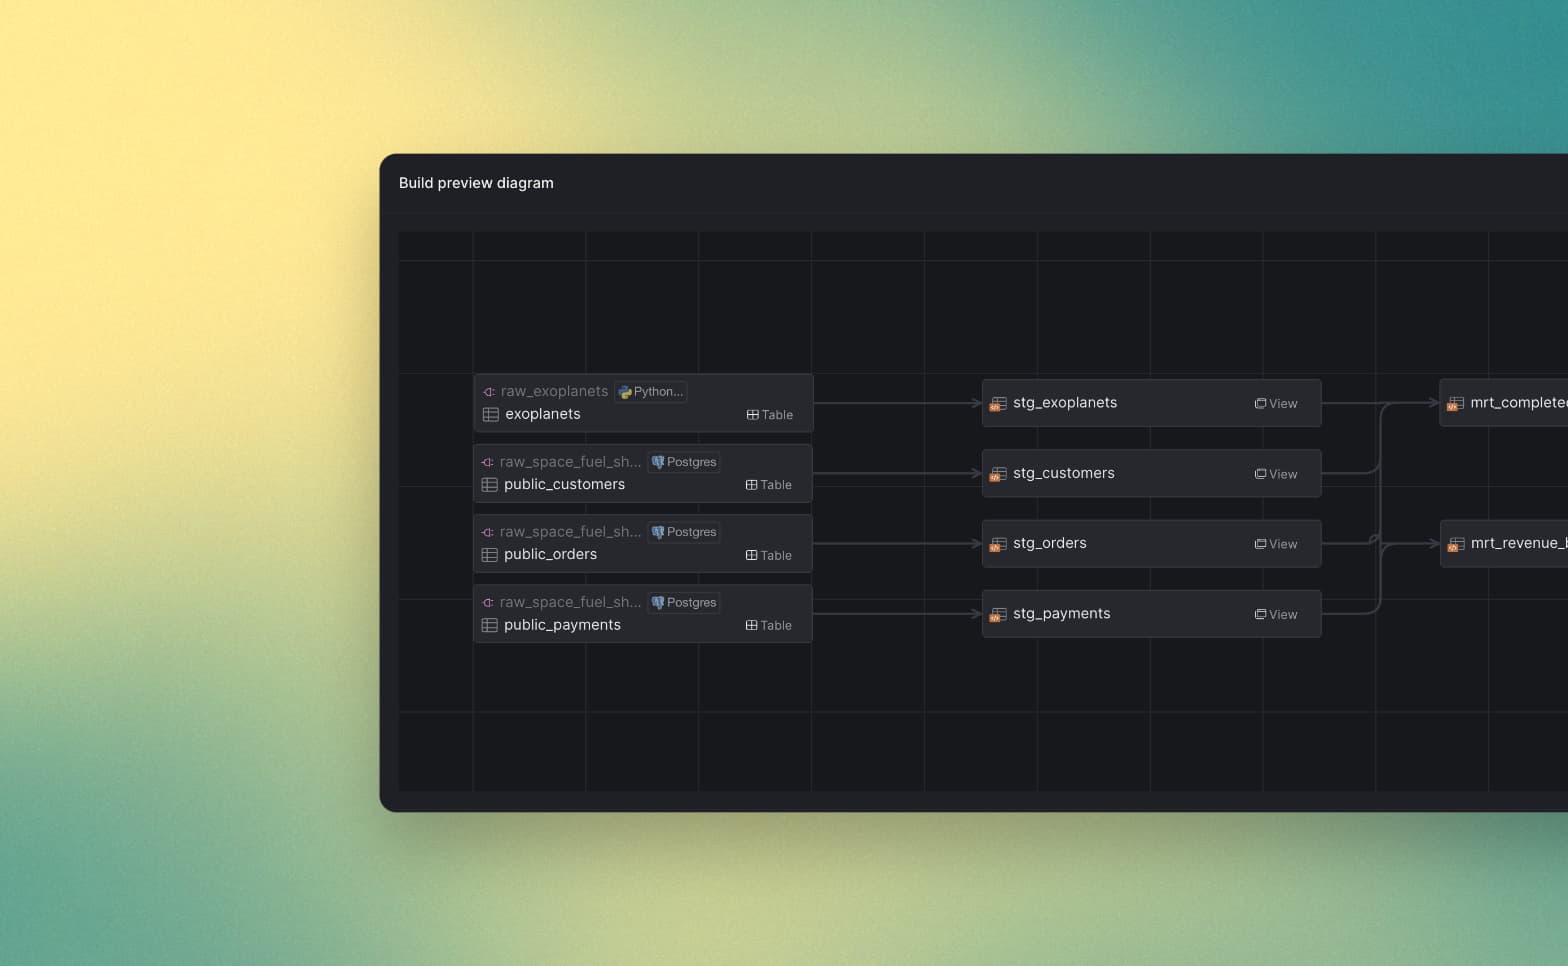Select the stg_payments node label
The image size is (1568, 966).
point(1062,614)
